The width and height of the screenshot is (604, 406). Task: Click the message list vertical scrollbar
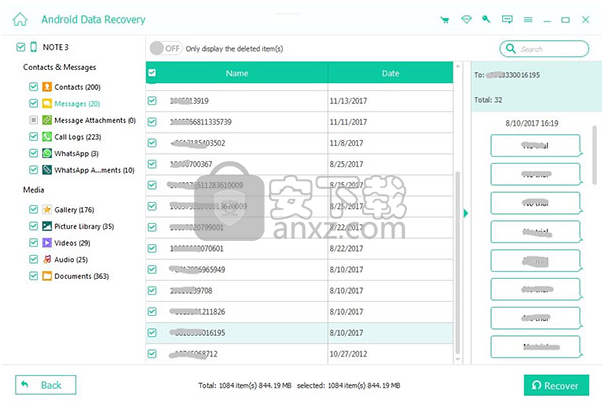[458, 262]
